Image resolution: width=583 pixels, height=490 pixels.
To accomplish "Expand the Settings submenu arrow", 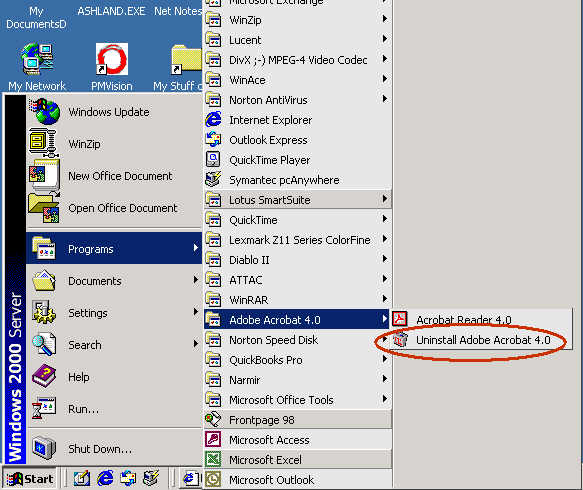I will click(196, 312).
